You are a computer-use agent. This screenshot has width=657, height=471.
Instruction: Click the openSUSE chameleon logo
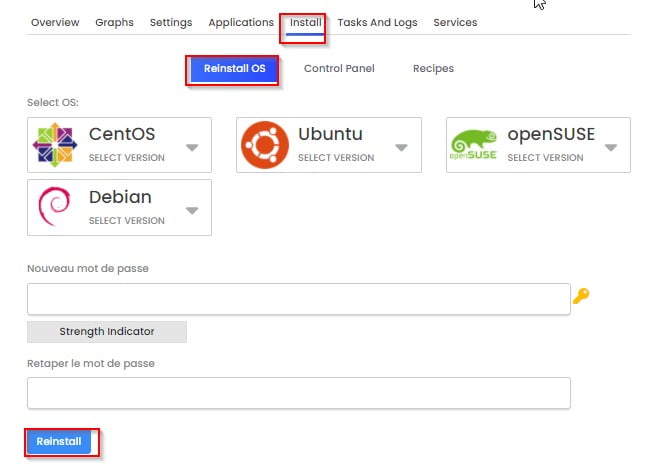pyautogui.click(x=474, y=145)
